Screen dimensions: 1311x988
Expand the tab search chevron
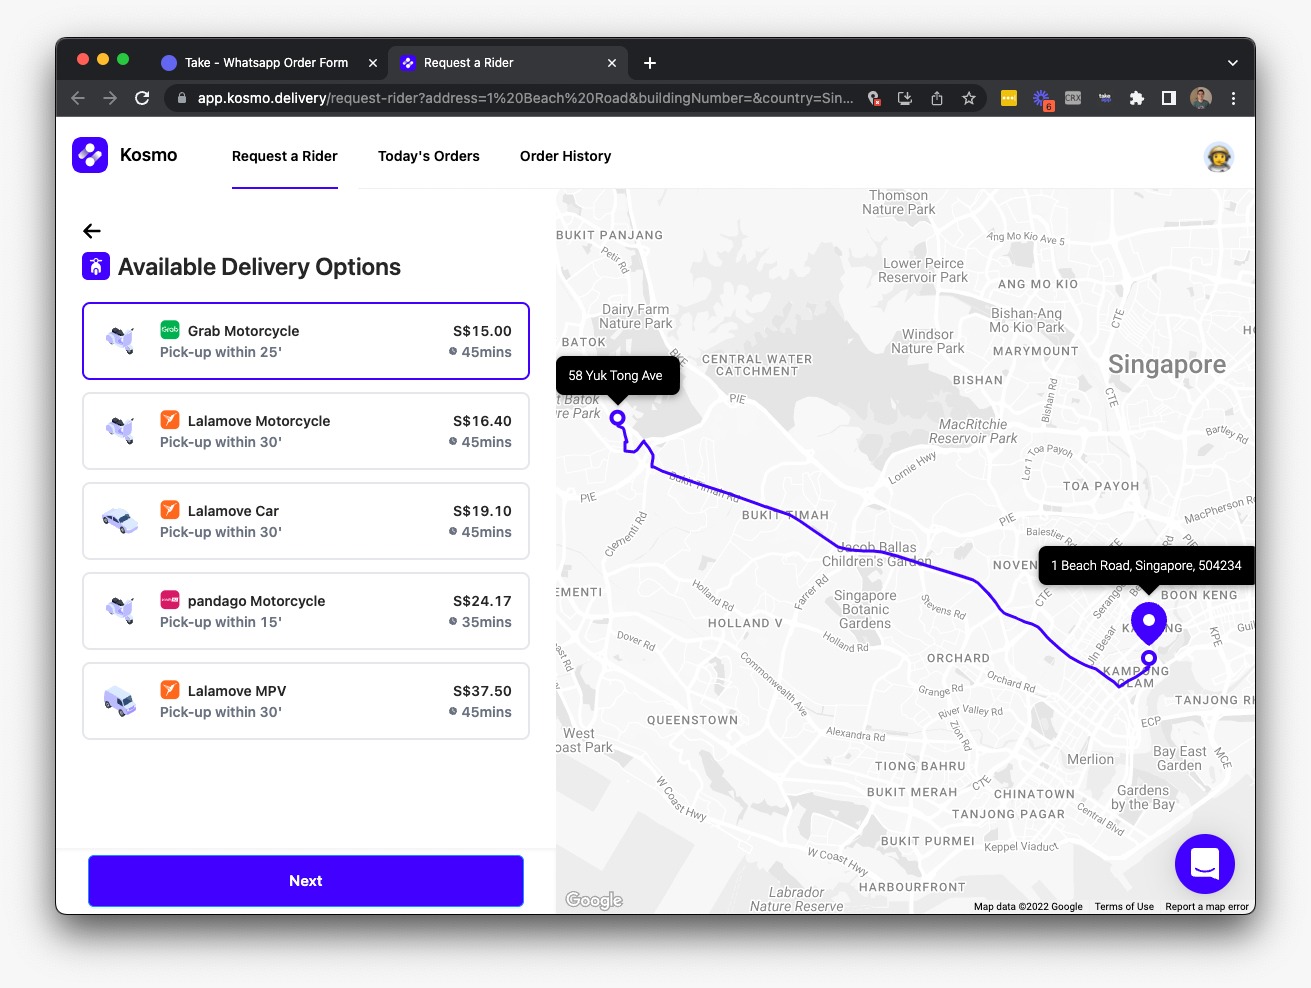[x=1233, y=63]
